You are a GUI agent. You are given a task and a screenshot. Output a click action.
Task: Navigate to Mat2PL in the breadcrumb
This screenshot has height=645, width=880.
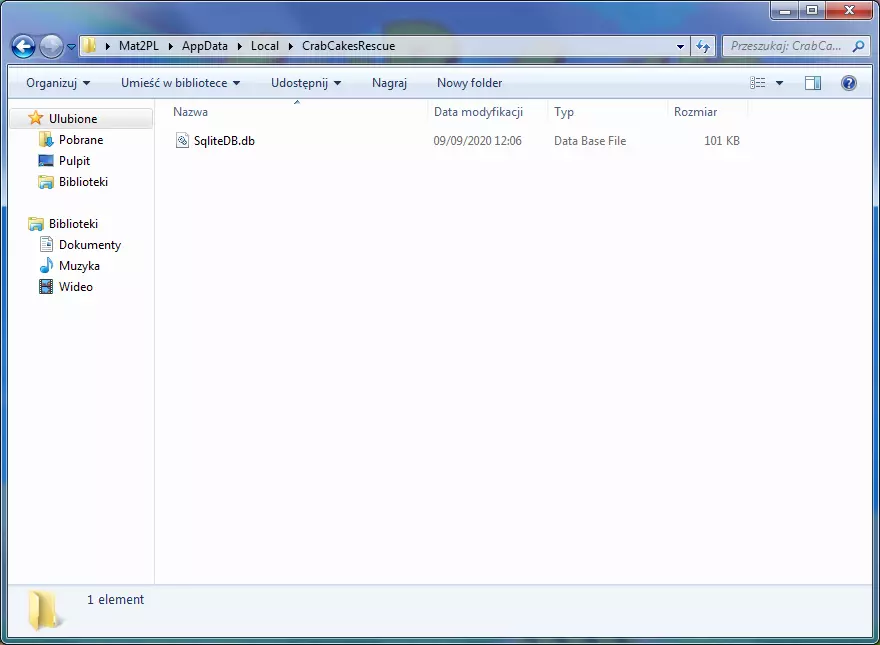coord(139,46)
